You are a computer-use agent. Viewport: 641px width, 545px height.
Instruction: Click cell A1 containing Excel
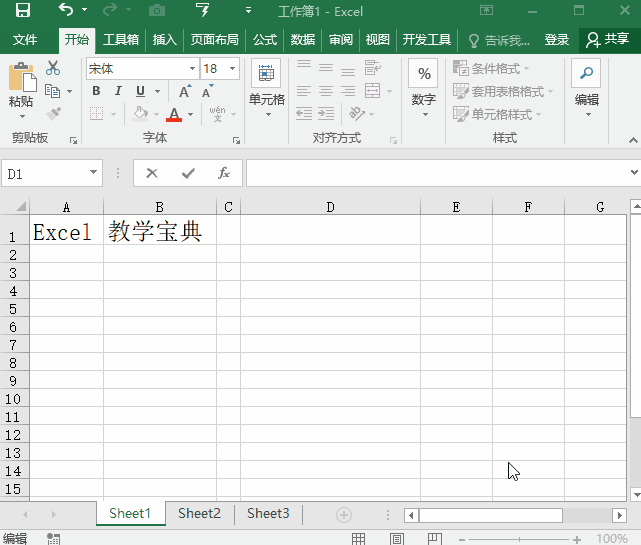click(66, 230)
